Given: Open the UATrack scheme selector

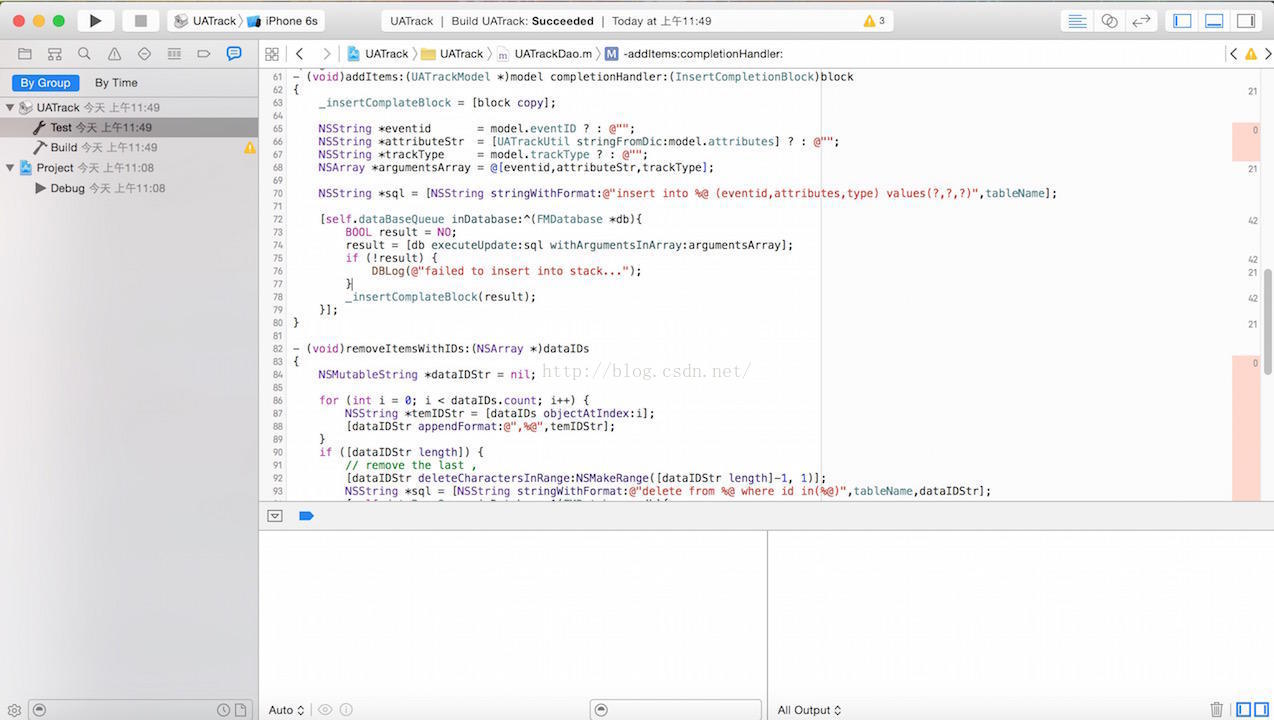Looking at the screenshot, I should [204, 21].
